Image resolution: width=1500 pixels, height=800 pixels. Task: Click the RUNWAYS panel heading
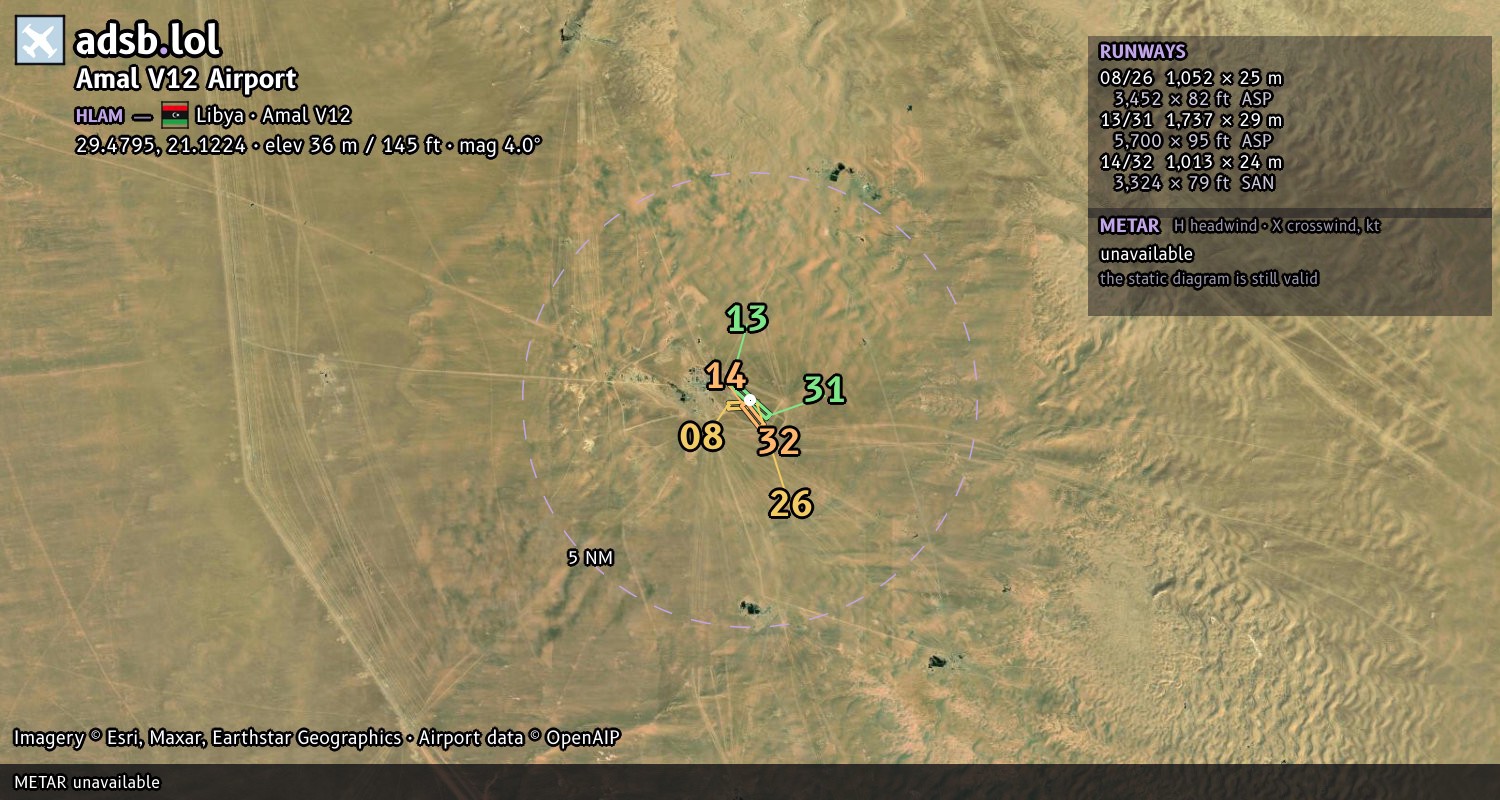tap(1142, 52)
